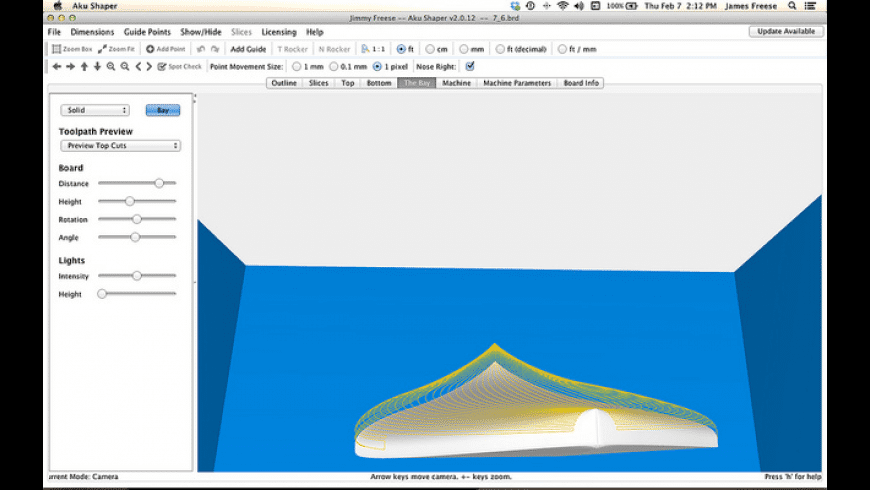Click the zoom in magnifier icon
870x490 pixels.
(111, 67)
